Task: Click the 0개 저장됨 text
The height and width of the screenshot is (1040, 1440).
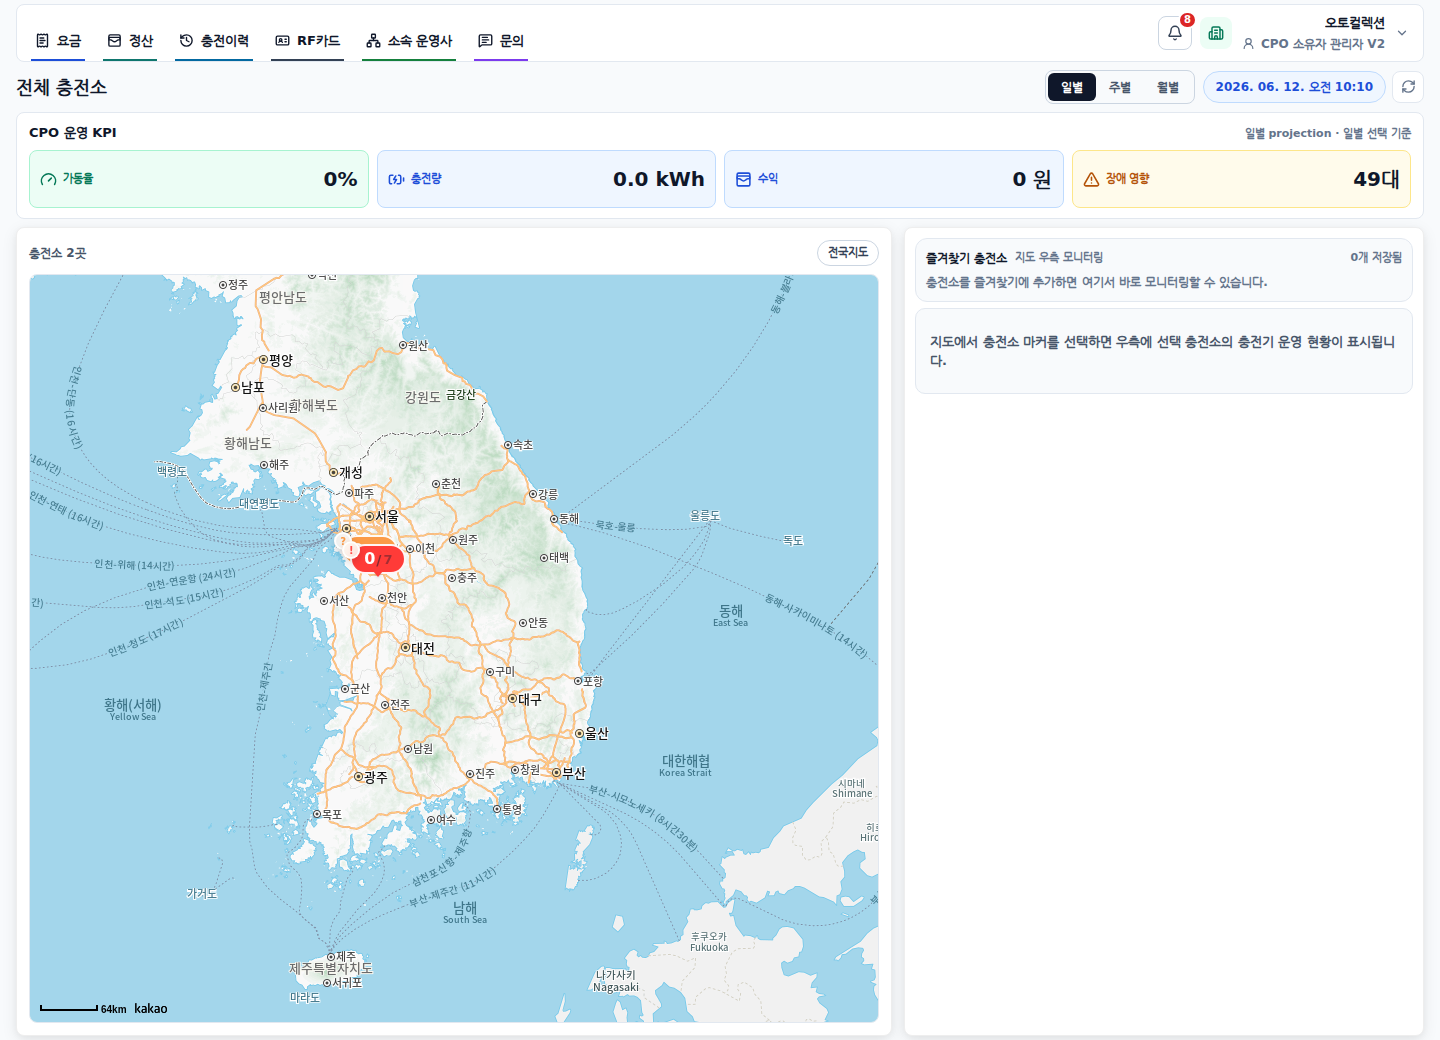Action: point(1376,257)
